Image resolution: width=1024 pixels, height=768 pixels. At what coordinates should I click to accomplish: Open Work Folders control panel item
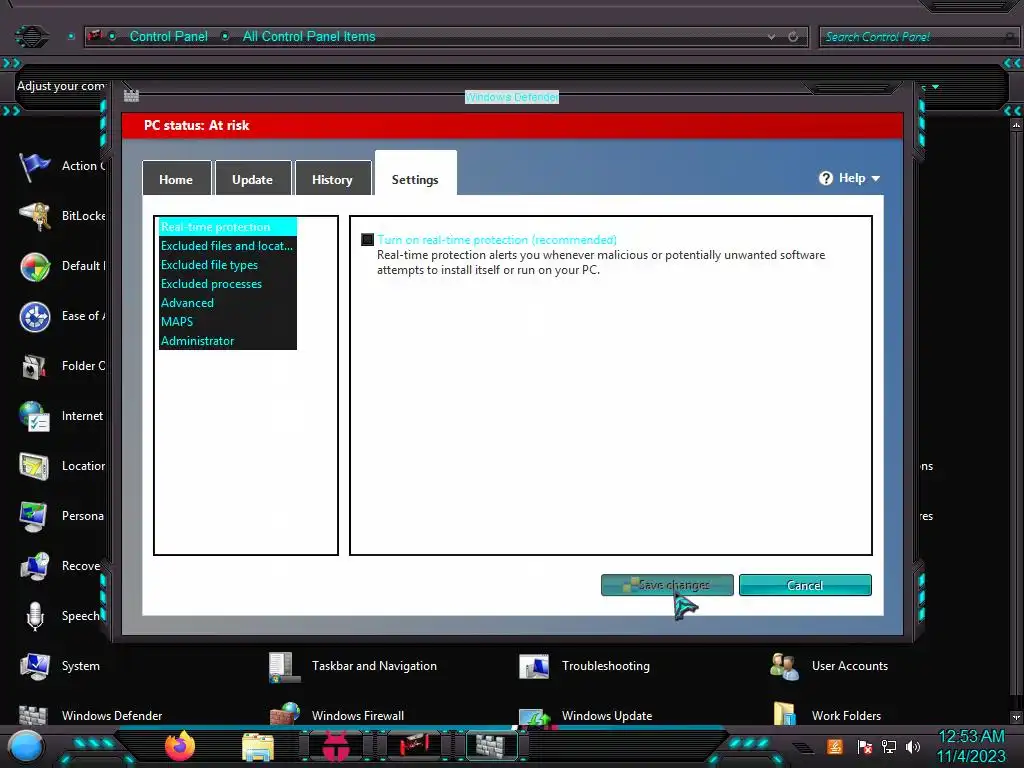(x=827, y=715)
